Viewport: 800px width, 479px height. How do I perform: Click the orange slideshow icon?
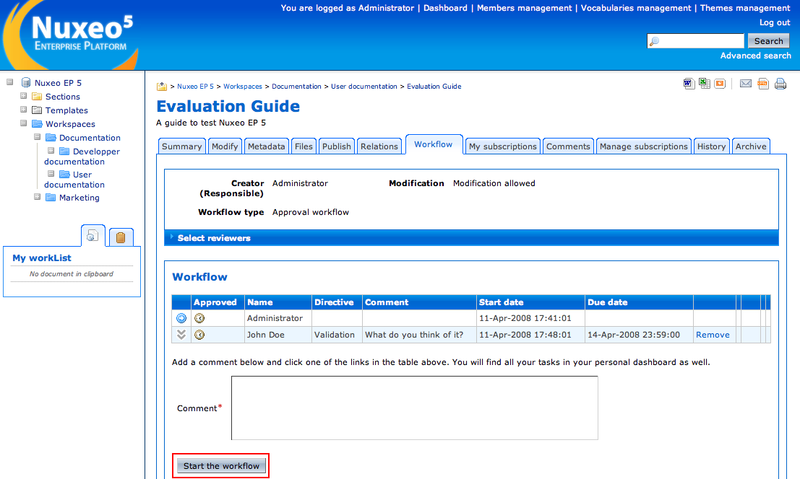pos(720,84)
